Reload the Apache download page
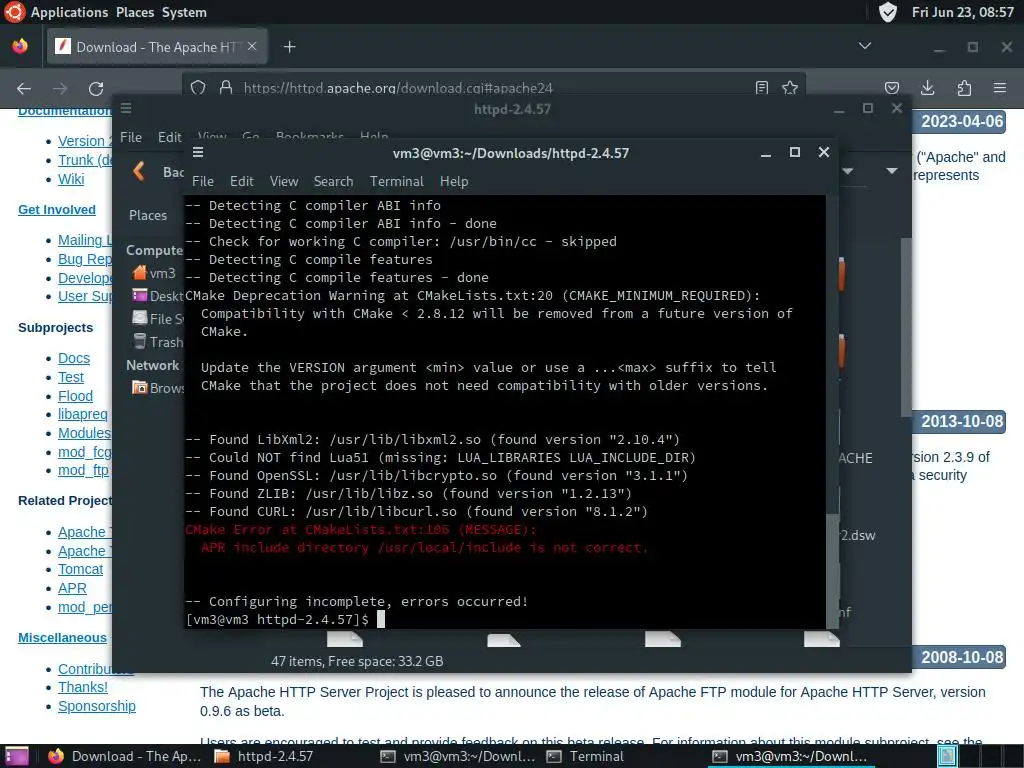This screenshot has width=1024, height=768. (96, 88)
